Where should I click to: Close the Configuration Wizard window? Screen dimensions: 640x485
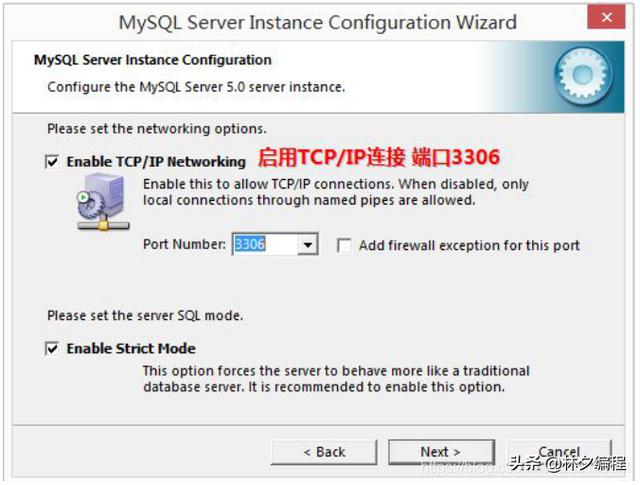[607, 17]
